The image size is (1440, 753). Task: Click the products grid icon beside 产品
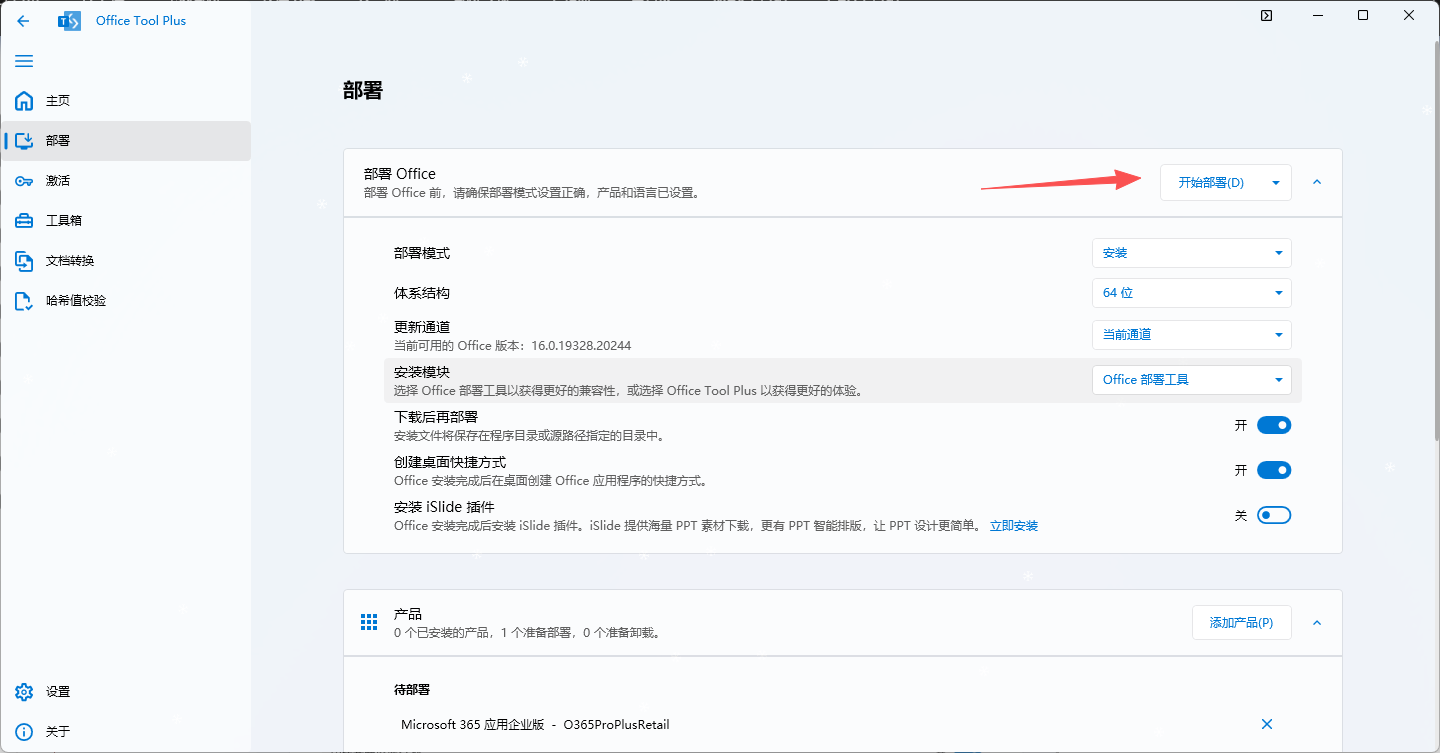click(368, 621)
